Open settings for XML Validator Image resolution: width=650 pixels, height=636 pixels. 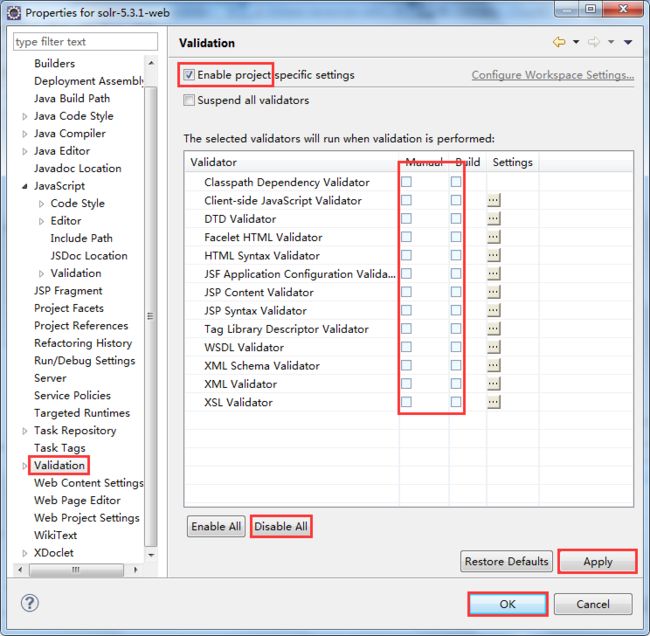click(x=493, y=384)
